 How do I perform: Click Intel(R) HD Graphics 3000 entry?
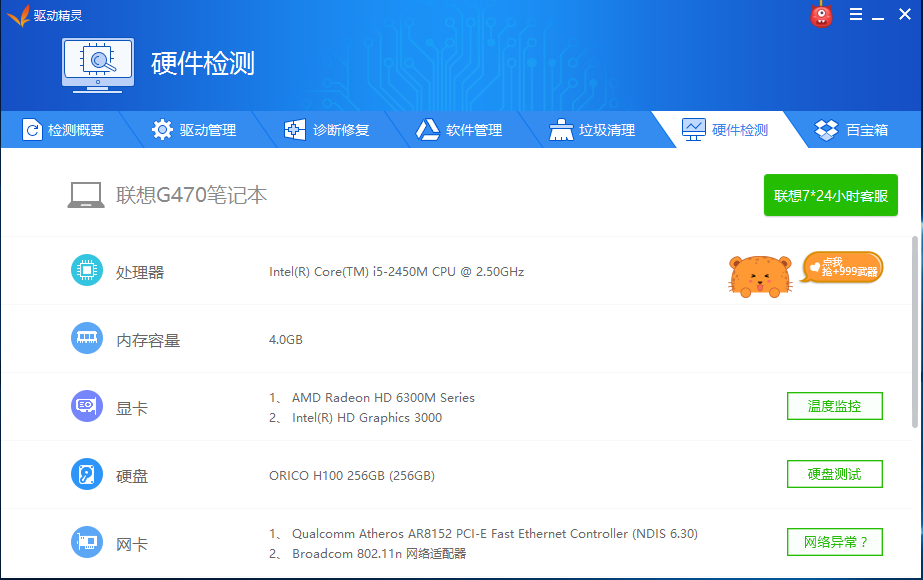pyautogui.click(x=367, y=417)
